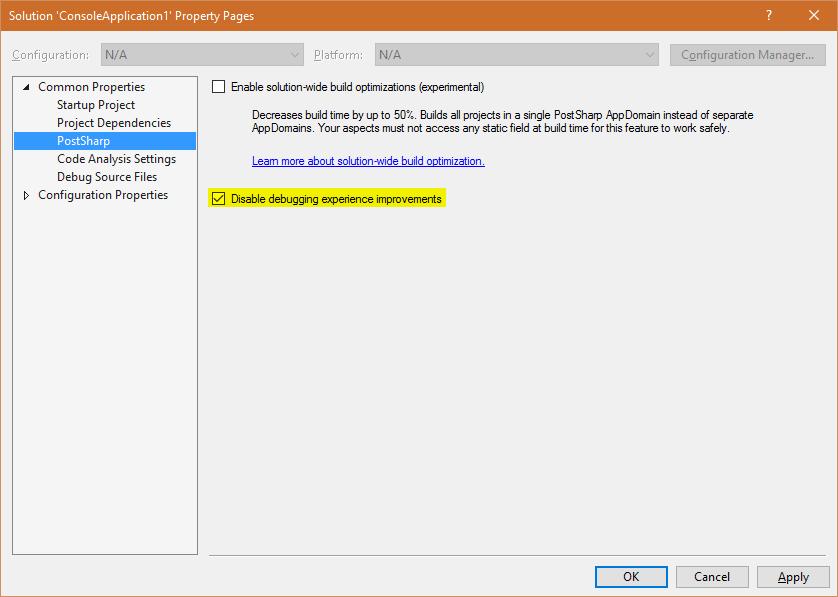Open Learn more about solution-wide build optimization link

point(368,161)
